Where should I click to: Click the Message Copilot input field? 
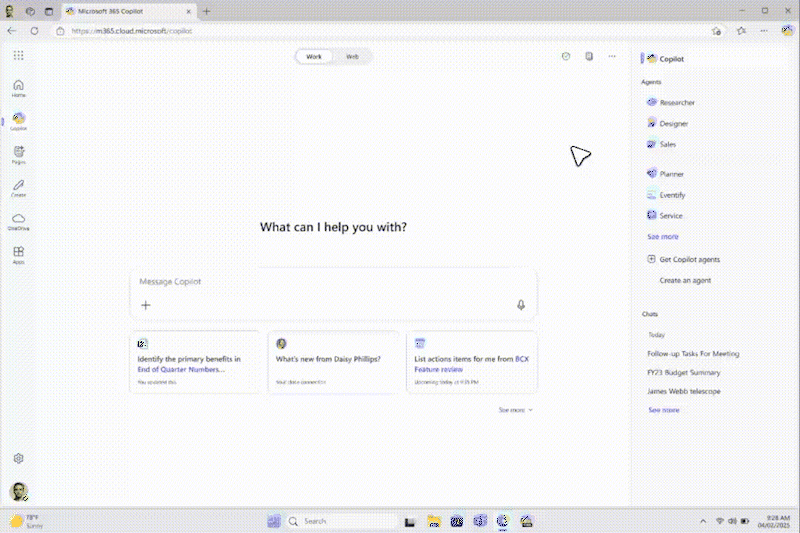(333, 282)
